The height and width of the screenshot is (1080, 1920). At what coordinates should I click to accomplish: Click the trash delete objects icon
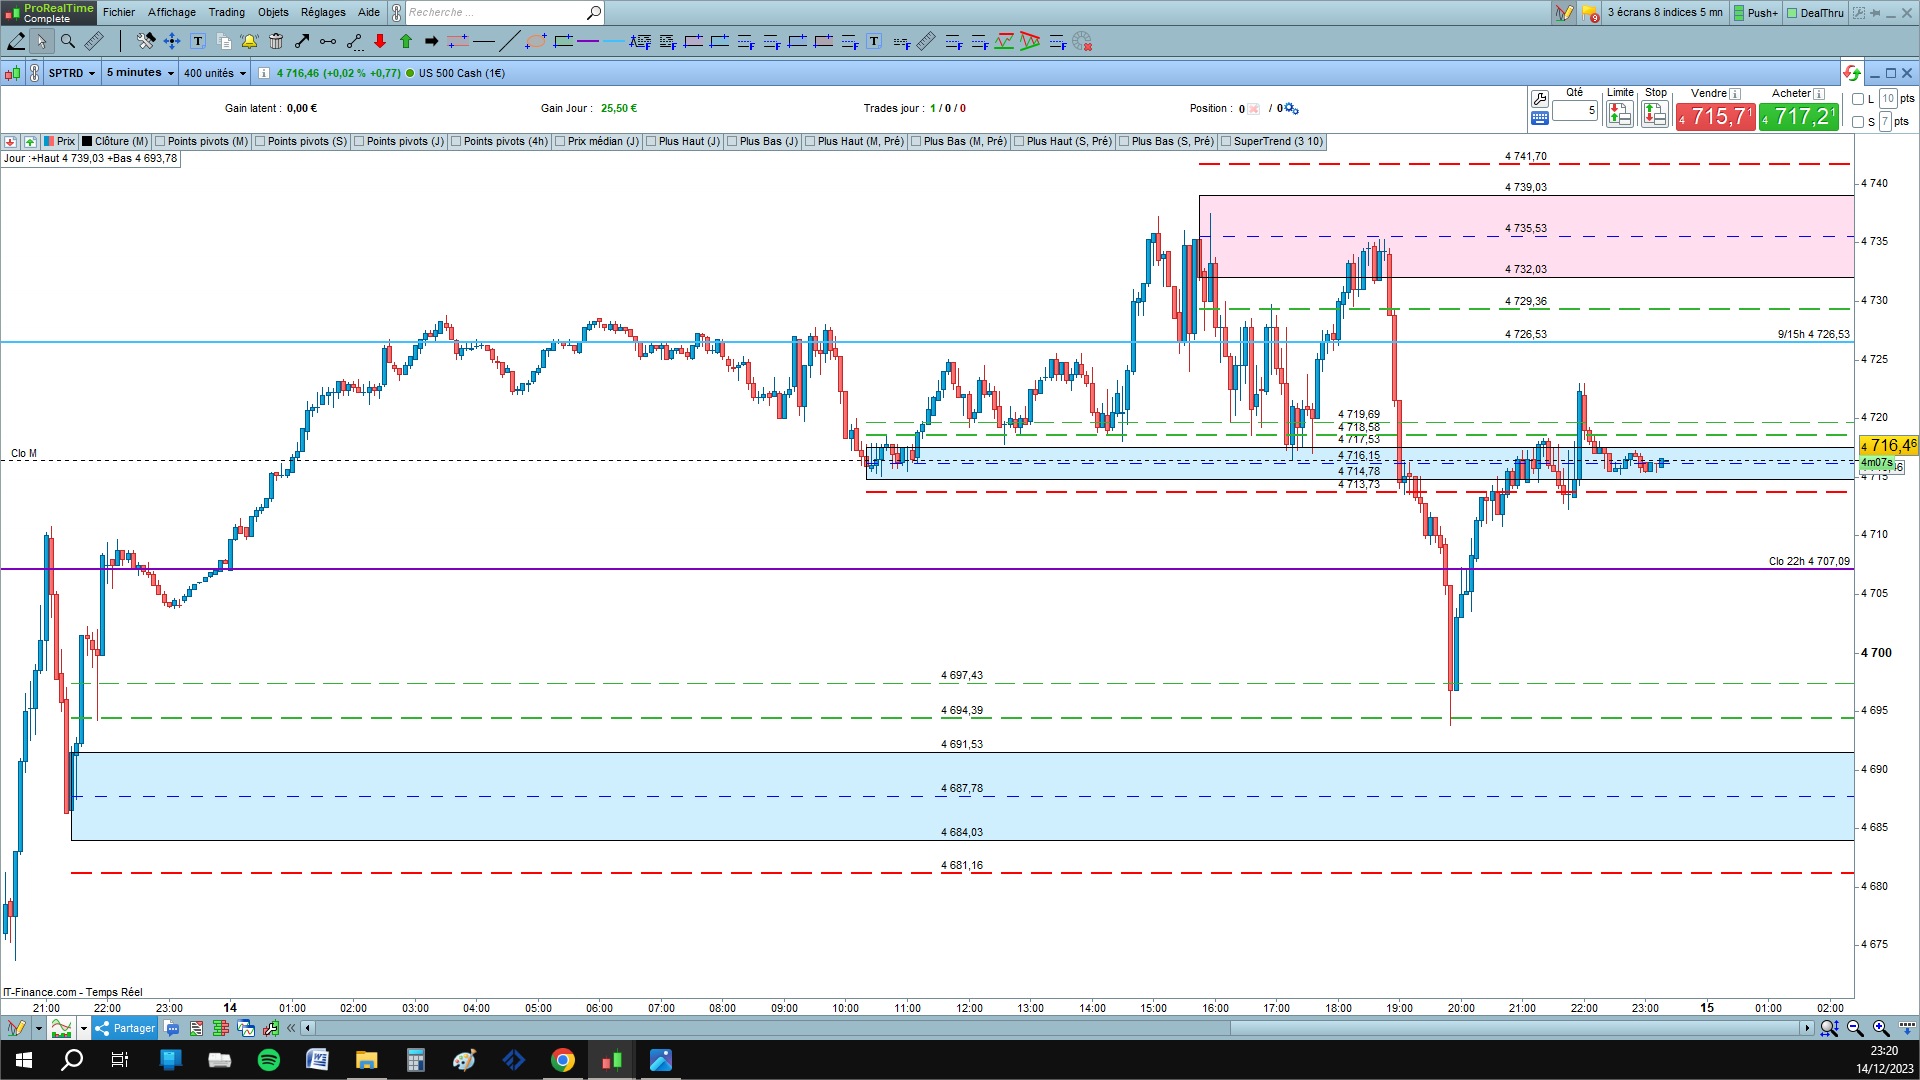(276, 41)
